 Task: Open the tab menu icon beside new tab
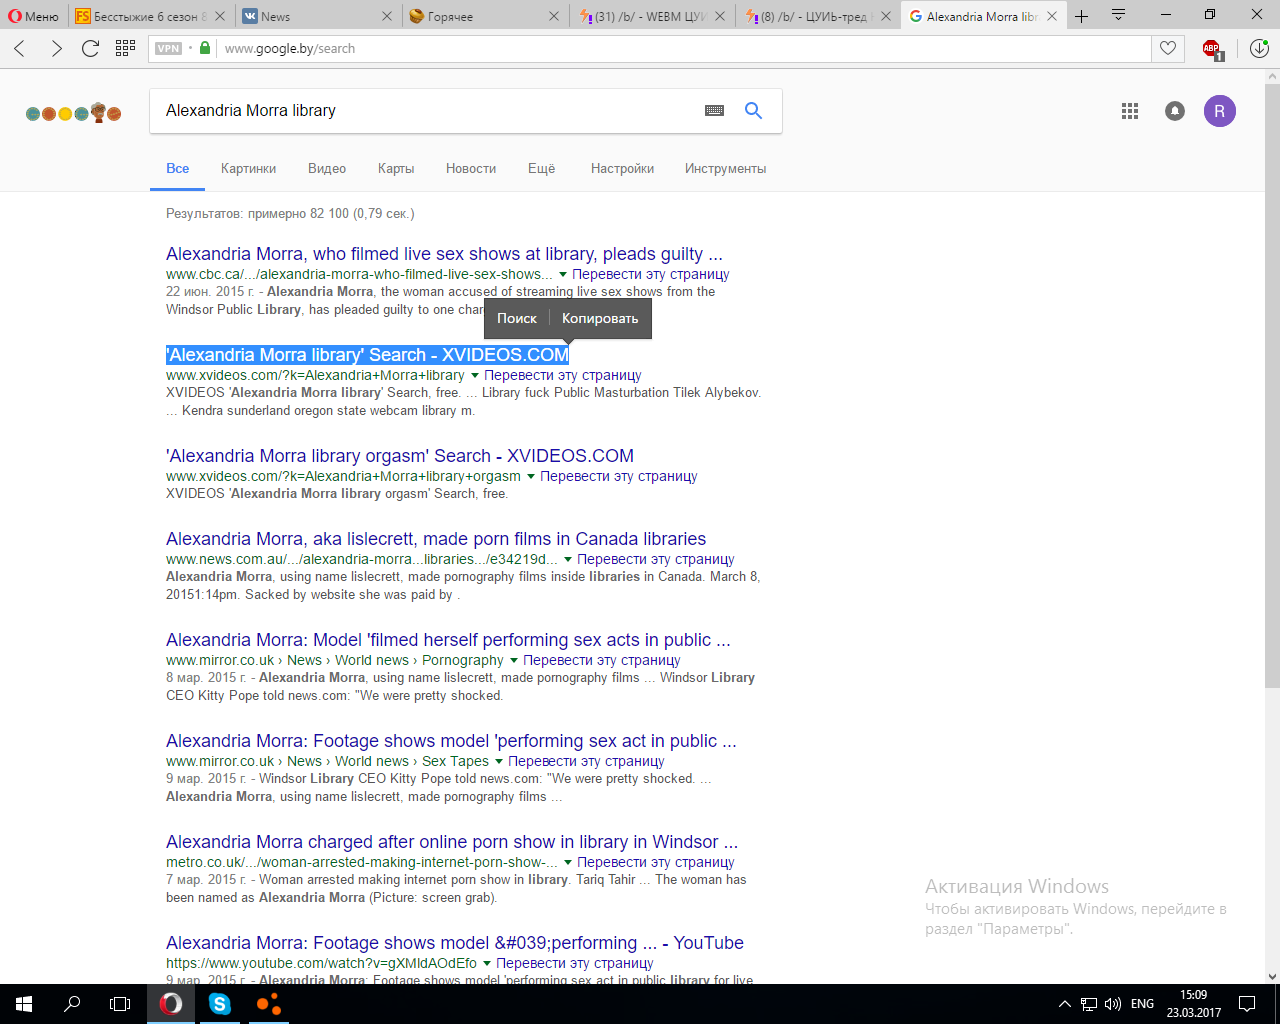coord(1119,15)
